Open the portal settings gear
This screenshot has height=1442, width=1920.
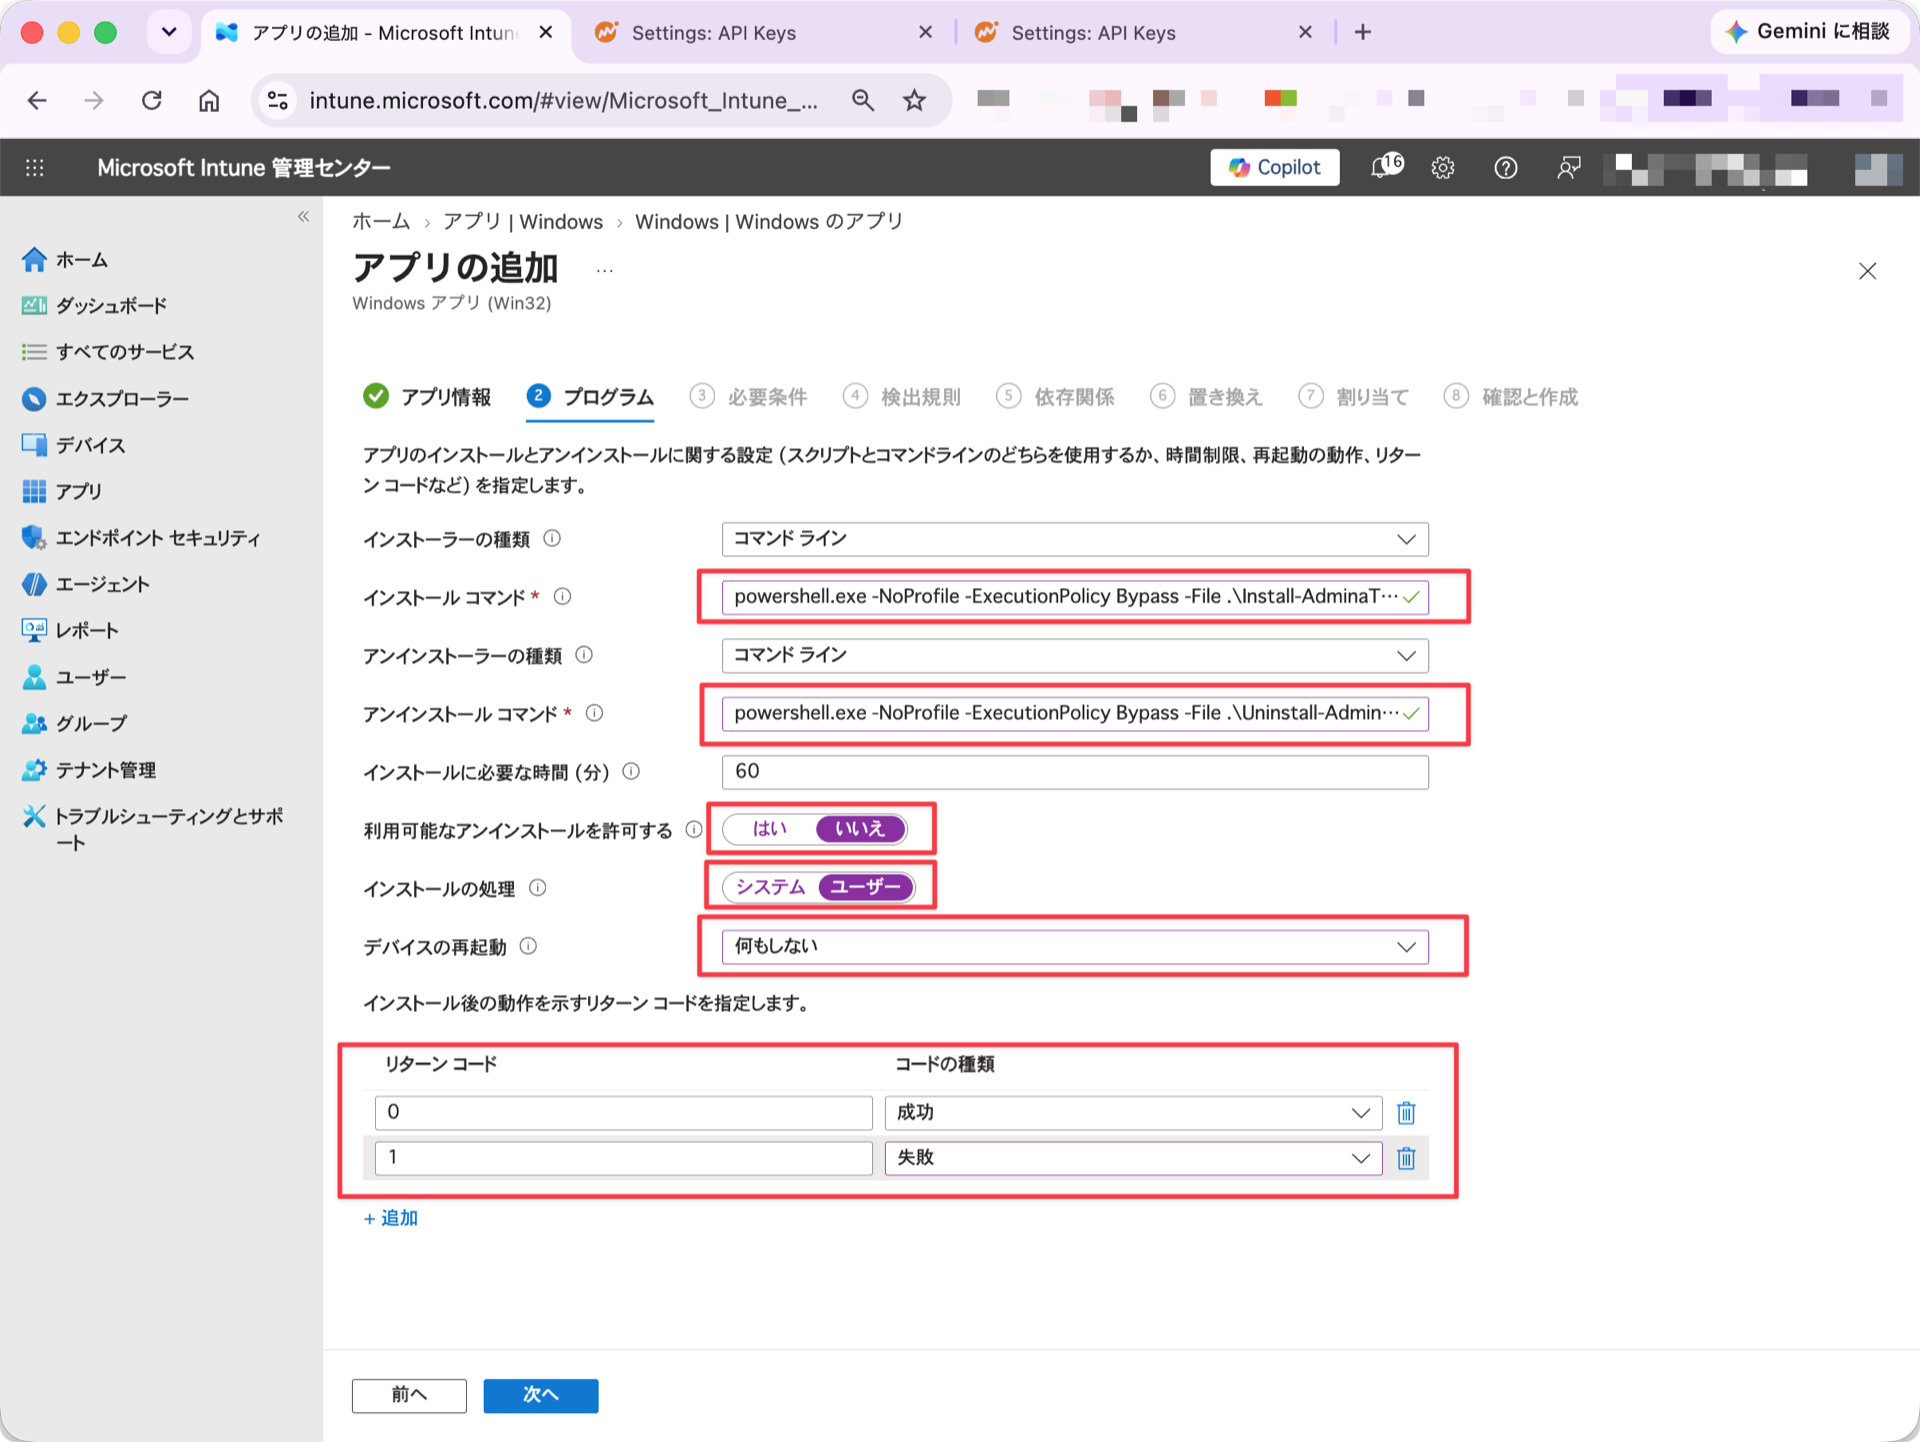pos(1442,168)
